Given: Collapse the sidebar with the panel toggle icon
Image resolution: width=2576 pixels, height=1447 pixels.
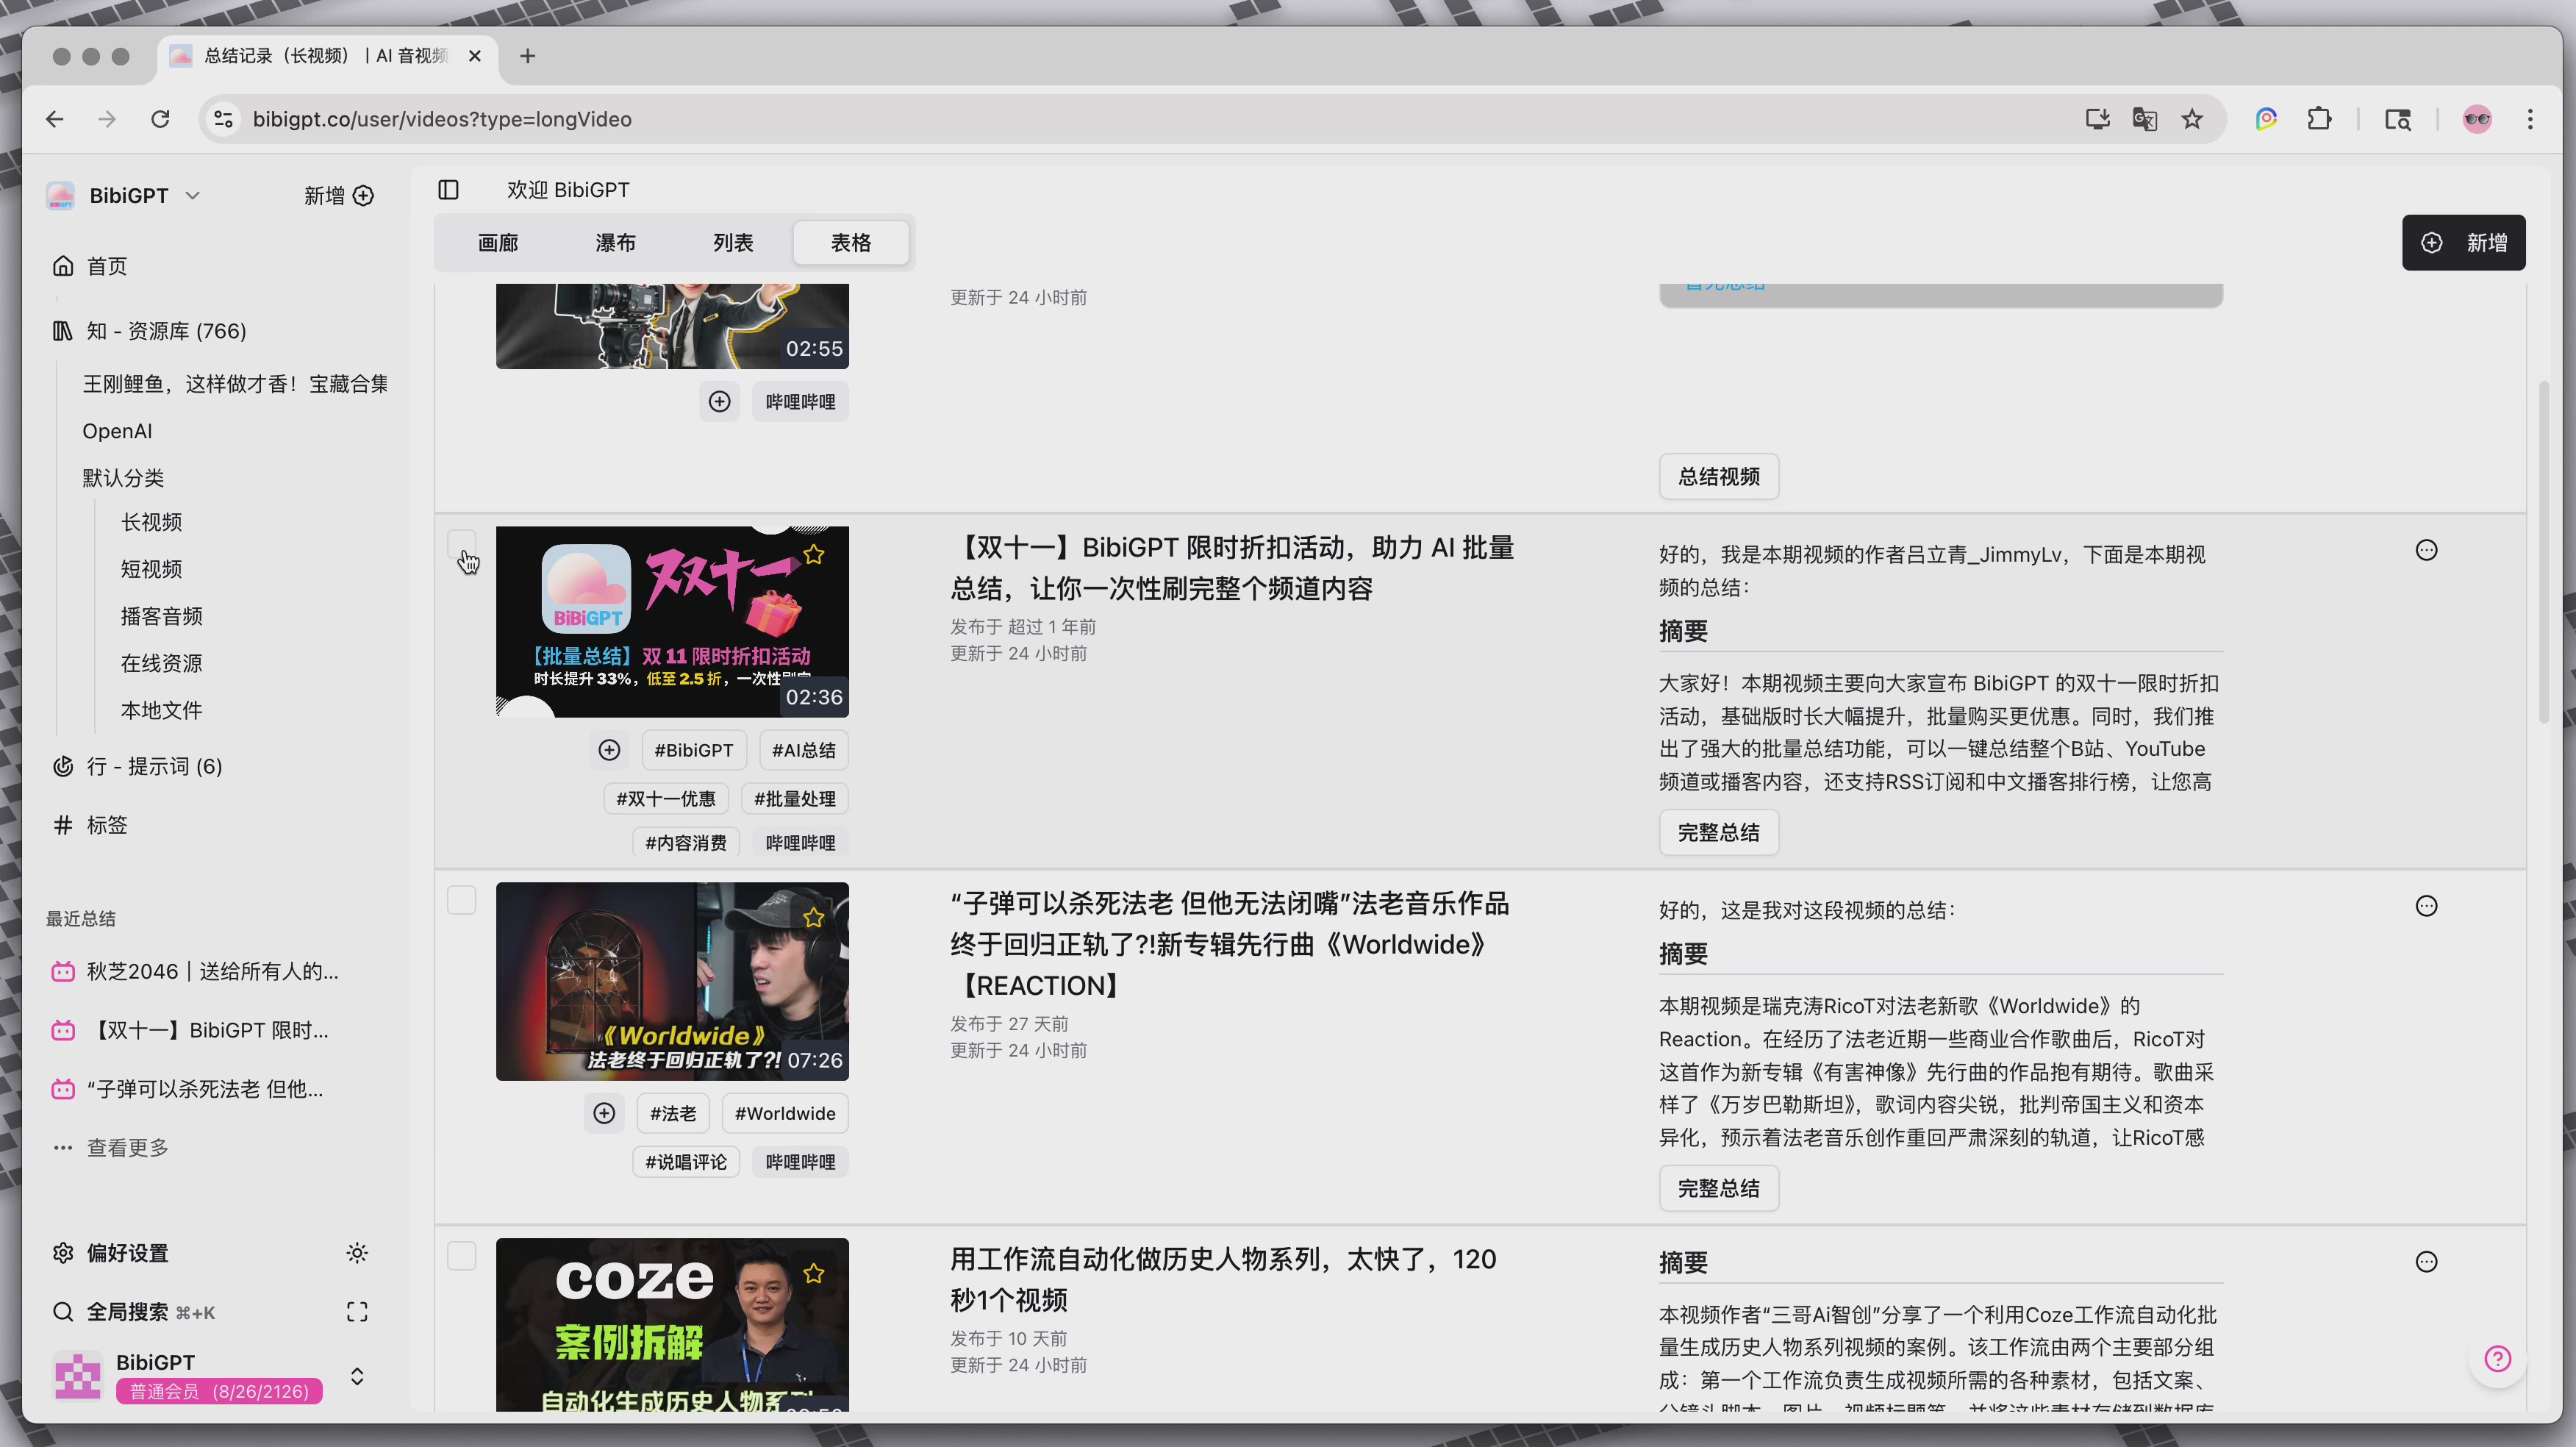Looking at the screenshot, I should [448, 189].
